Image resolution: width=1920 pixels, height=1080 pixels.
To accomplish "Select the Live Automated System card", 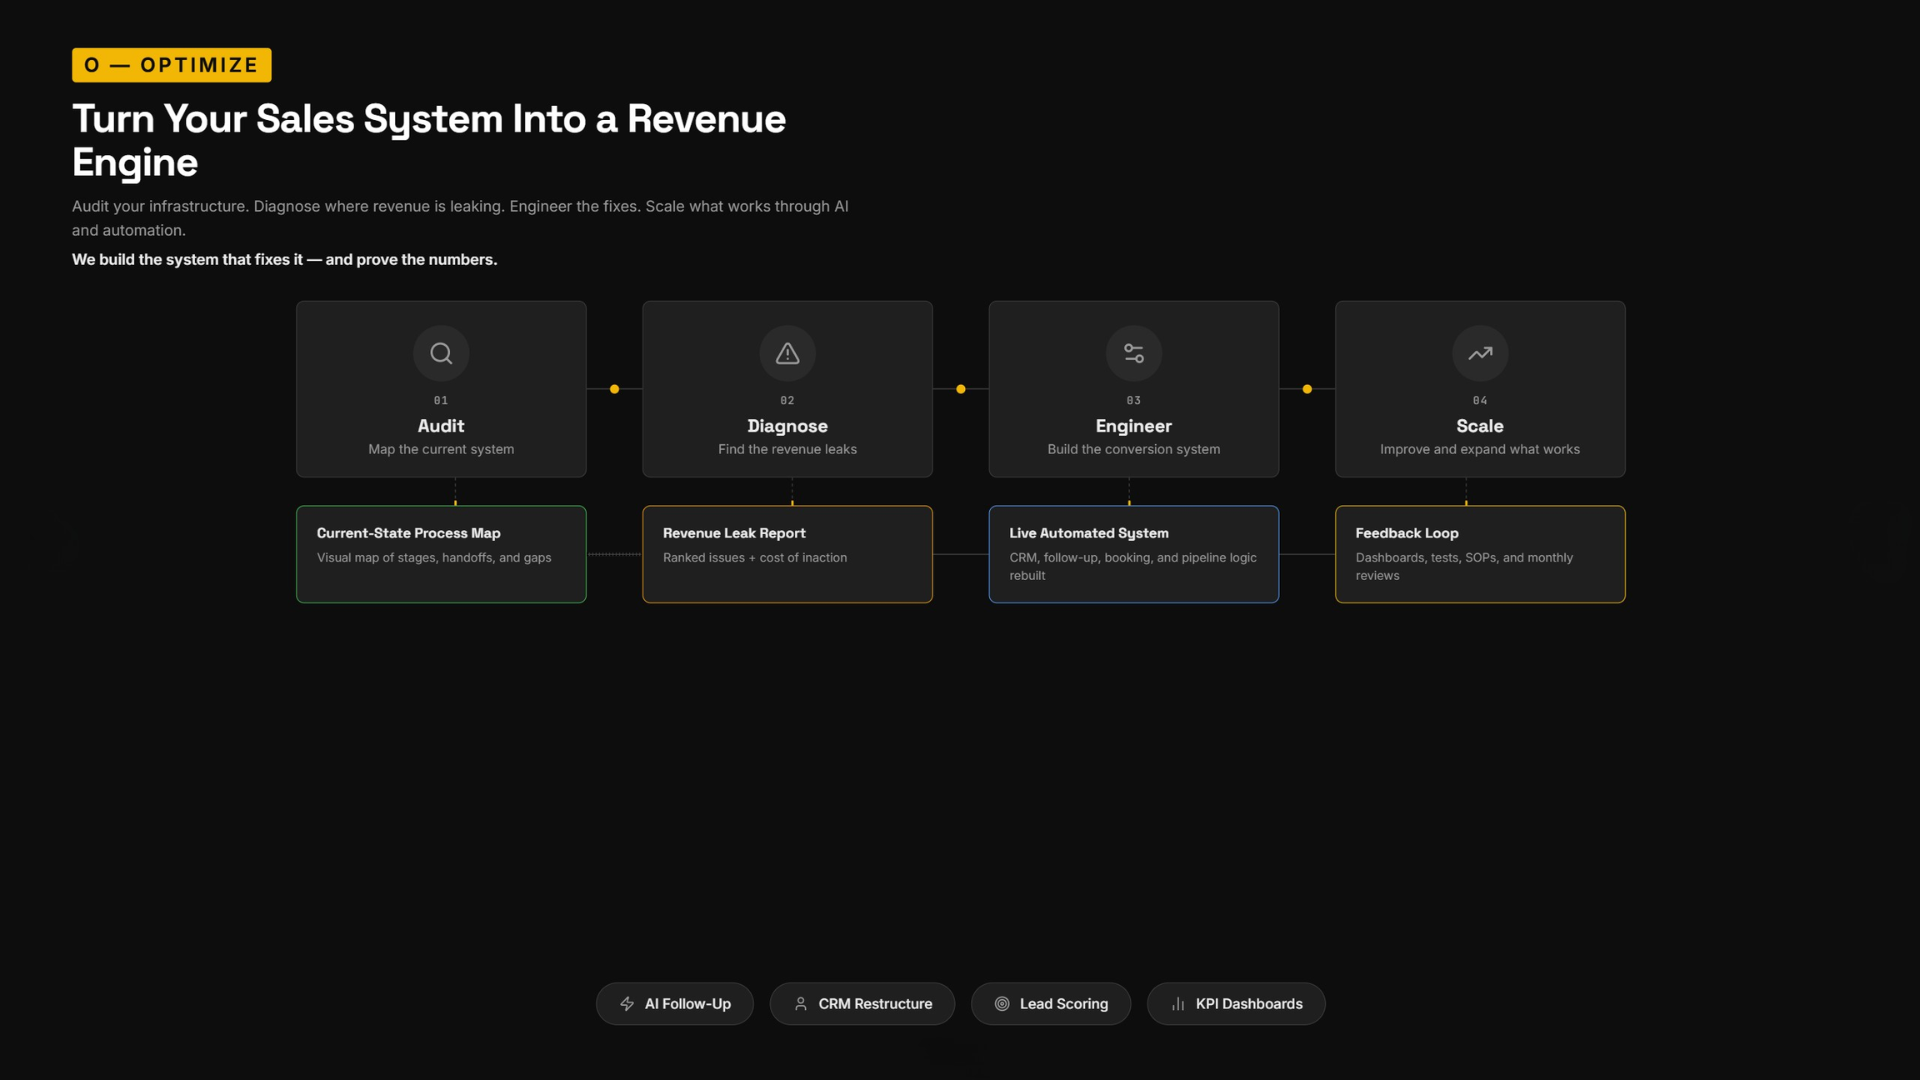I will pyautogui.click(x=1134, y=554).
